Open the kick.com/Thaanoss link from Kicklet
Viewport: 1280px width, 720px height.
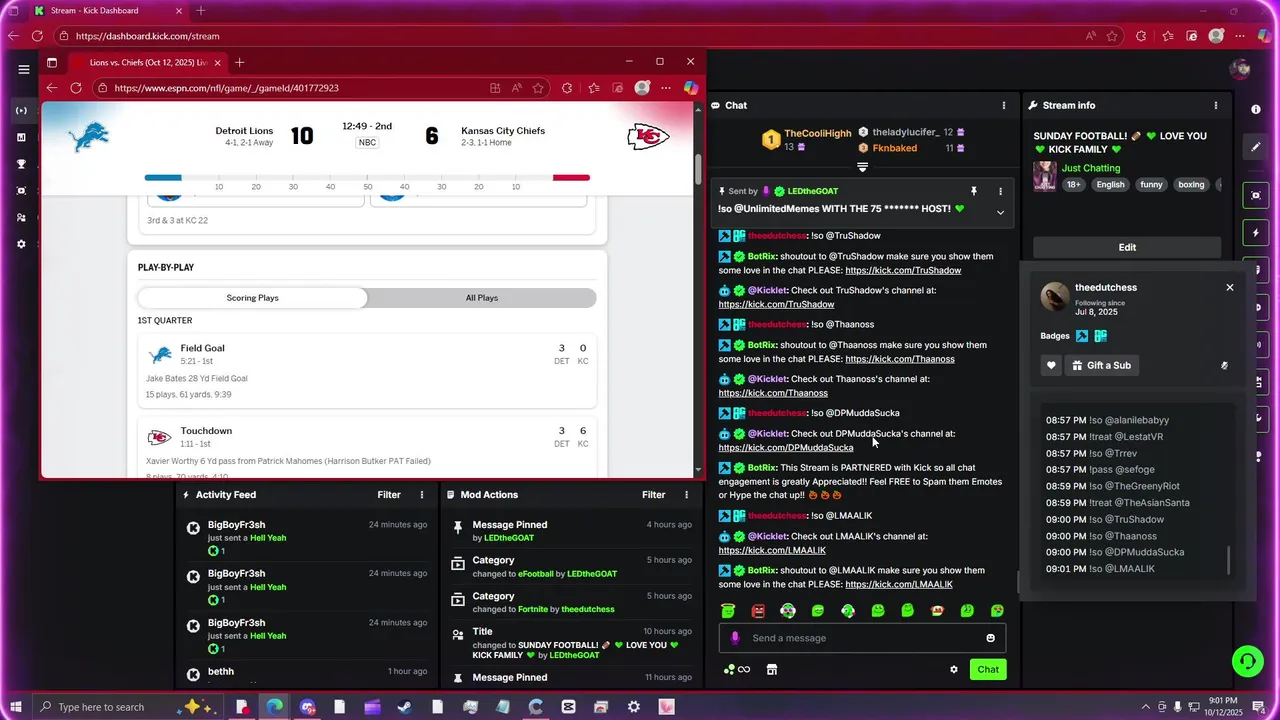(773, 393)
